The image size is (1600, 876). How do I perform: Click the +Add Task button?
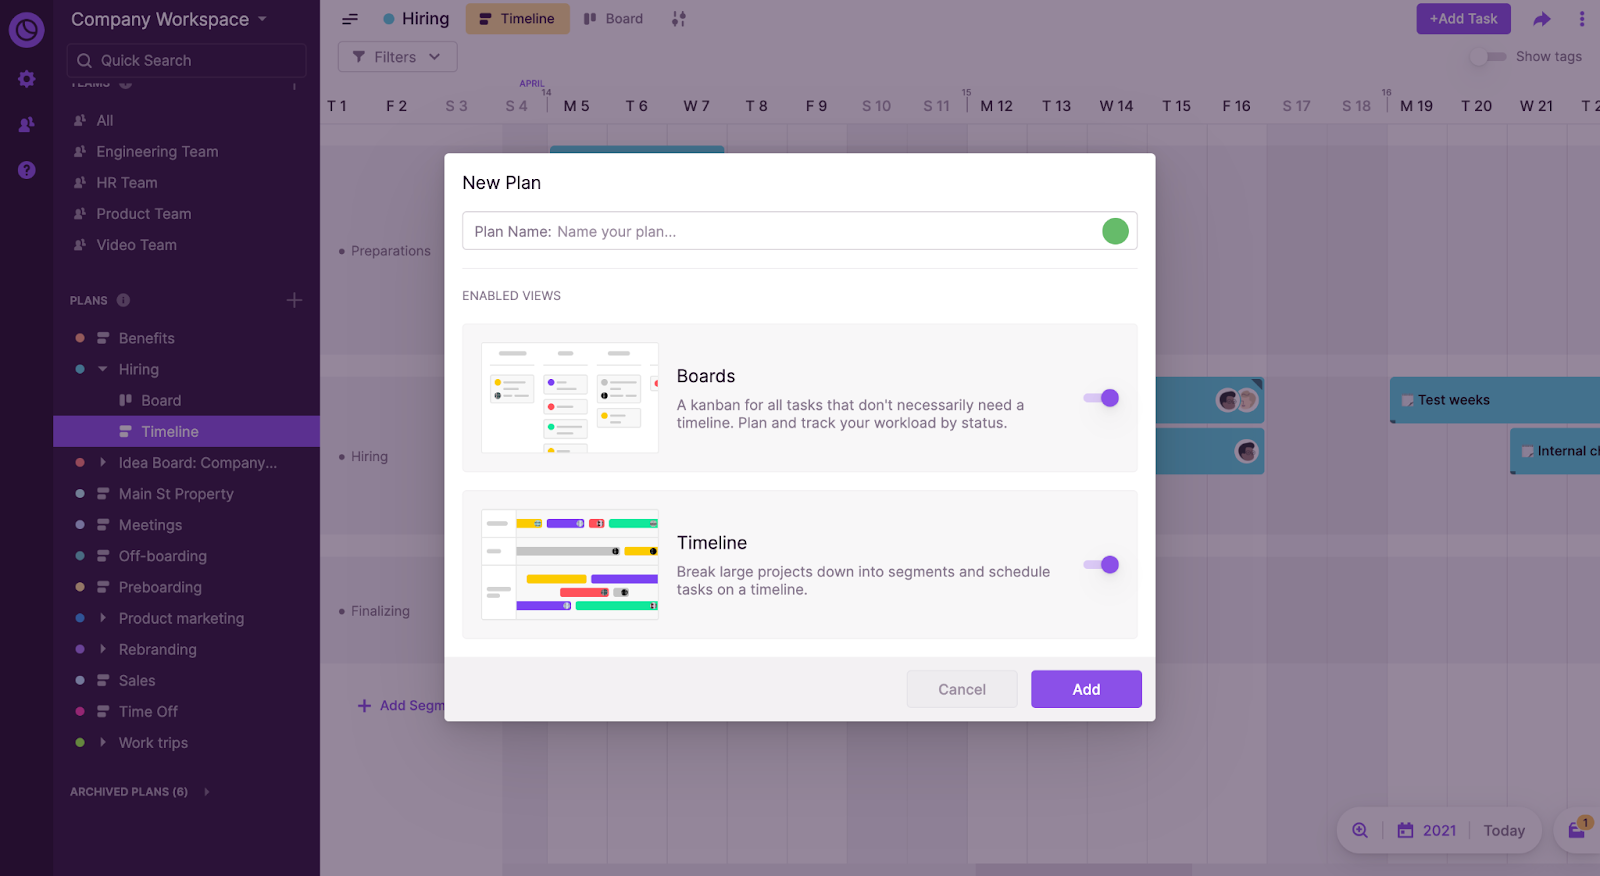tap(1463, 19)
